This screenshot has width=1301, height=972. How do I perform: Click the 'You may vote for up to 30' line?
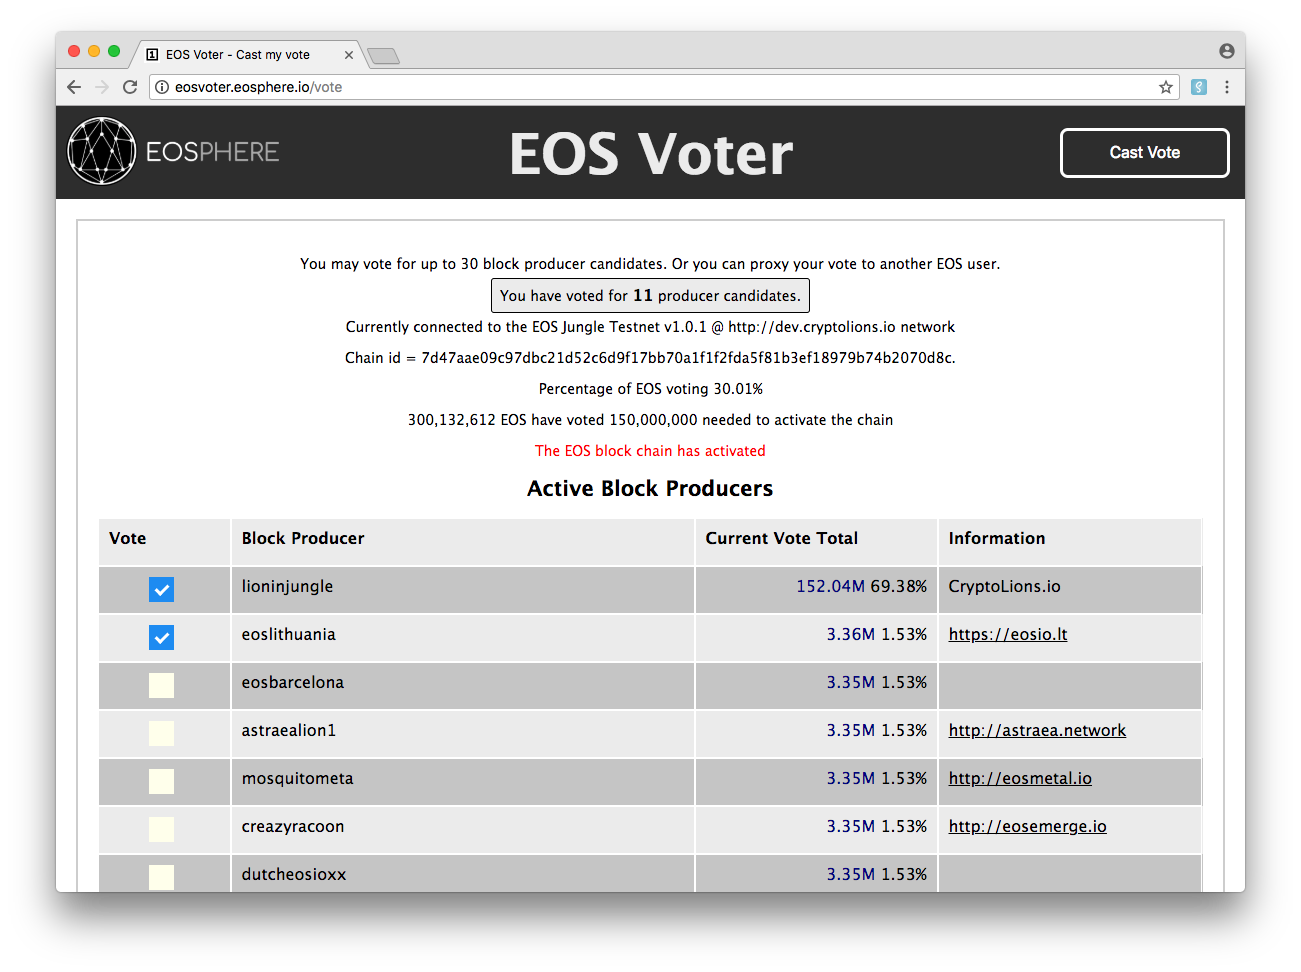650,264
